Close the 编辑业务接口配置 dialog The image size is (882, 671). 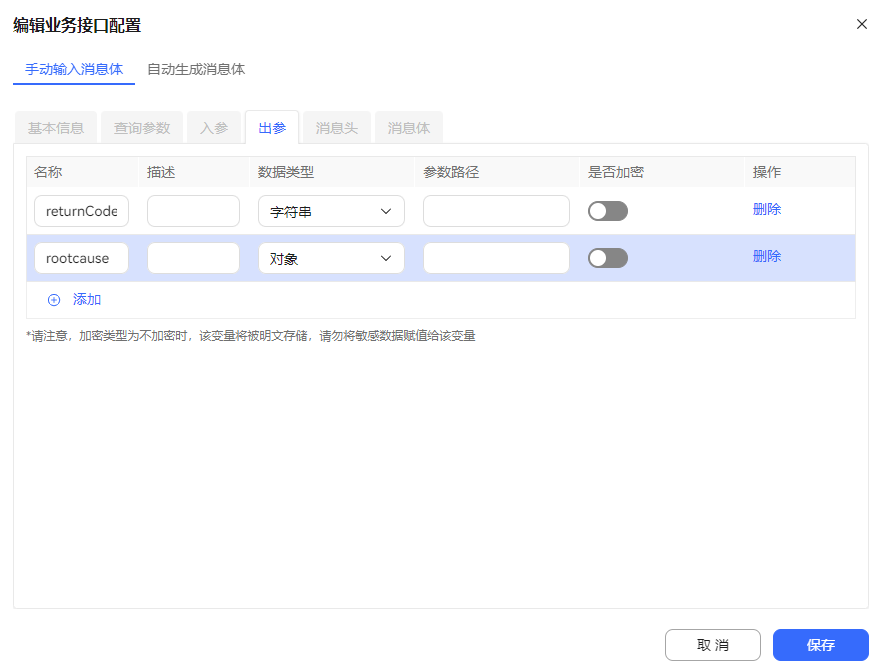click(x=862, y=24)
